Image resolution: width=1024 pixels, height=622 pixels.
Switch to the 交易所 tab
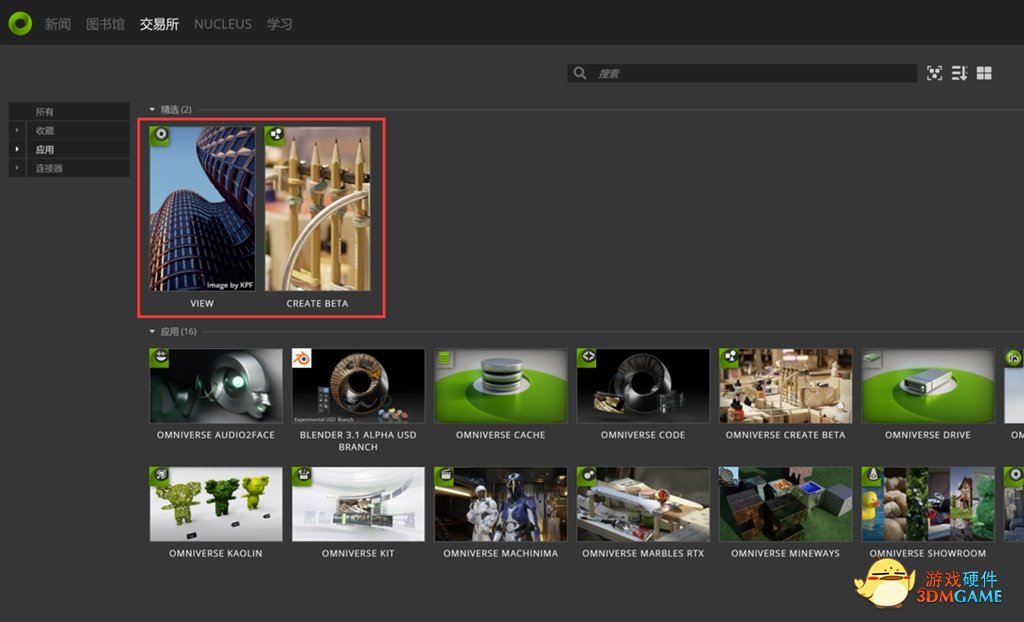(x=159, y=24)
